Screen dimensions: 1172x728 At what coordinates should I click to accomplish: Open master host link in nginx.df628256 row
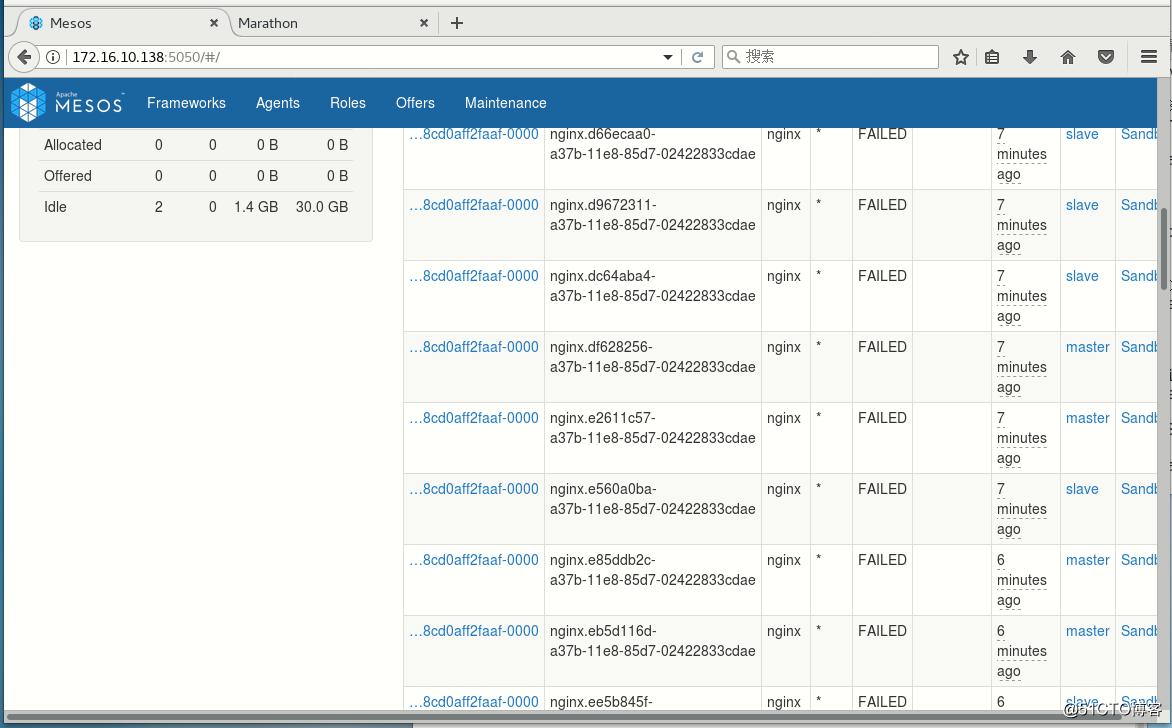1088,347
